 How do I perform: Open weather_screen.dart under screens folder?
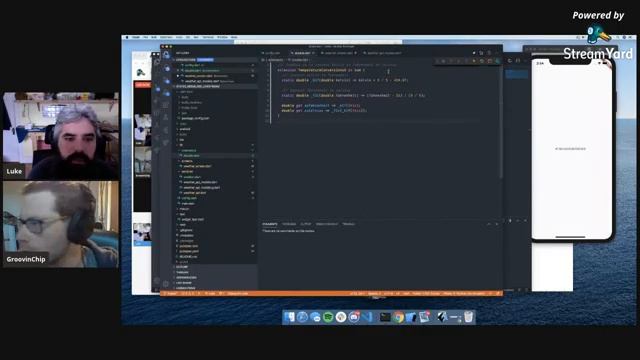(x=198, y=167)
